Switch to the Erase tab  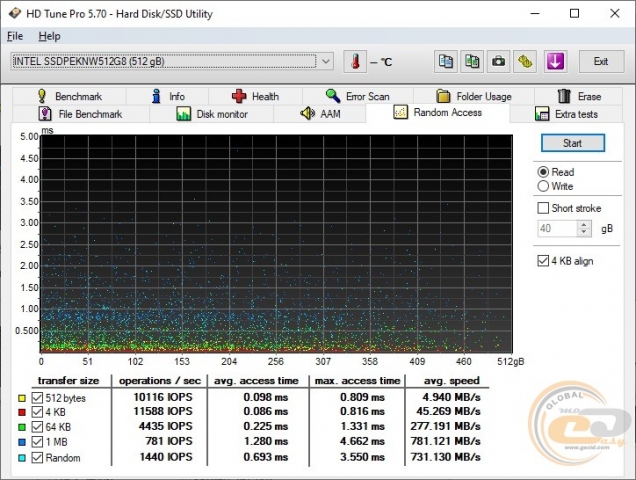[x=578, y=97]
